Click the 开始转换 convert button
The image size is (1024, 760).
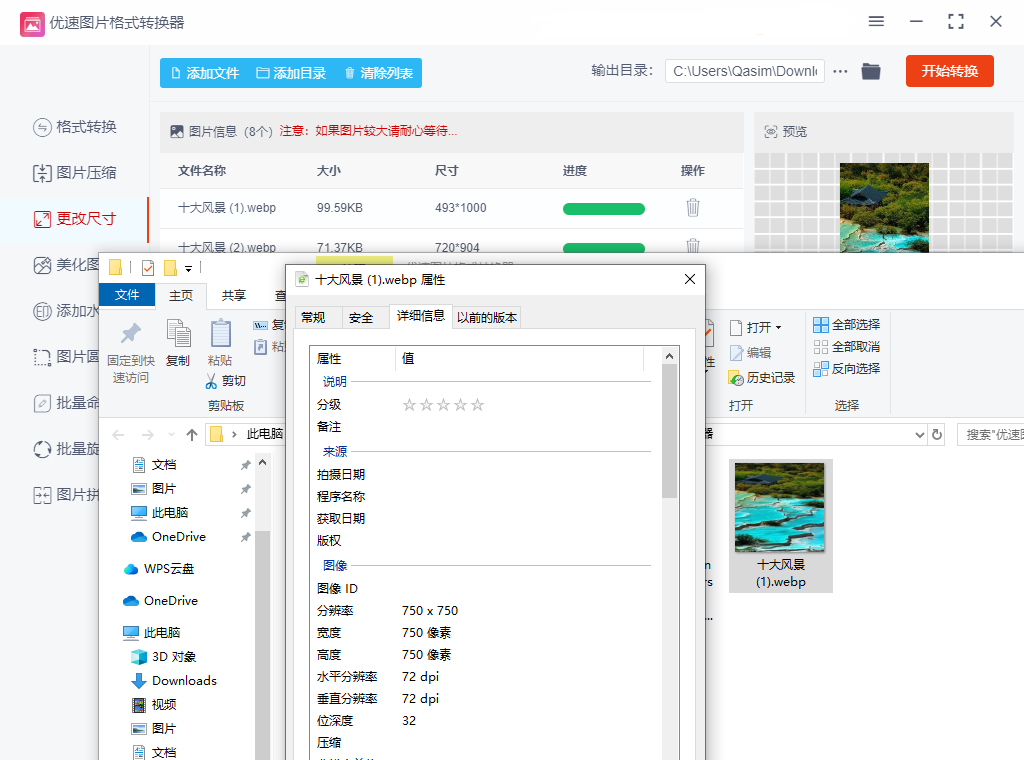tap(949, 71)
